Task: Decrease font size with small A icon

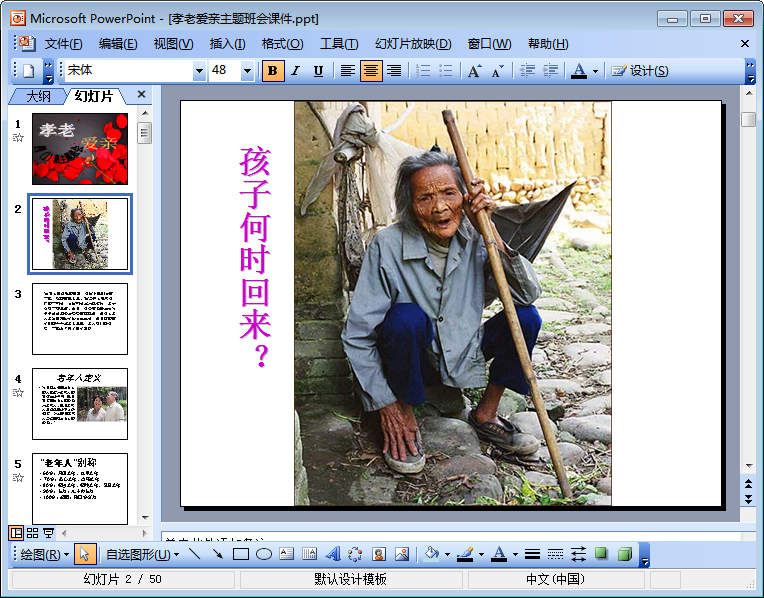Action: coord(497,71)
